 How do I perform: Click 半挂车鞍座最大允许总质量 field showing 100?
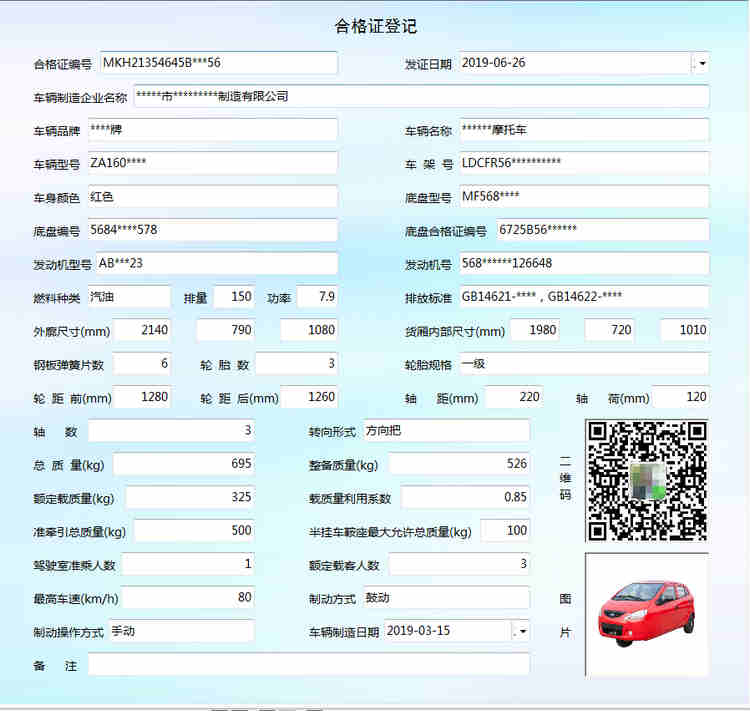[505, 531]
